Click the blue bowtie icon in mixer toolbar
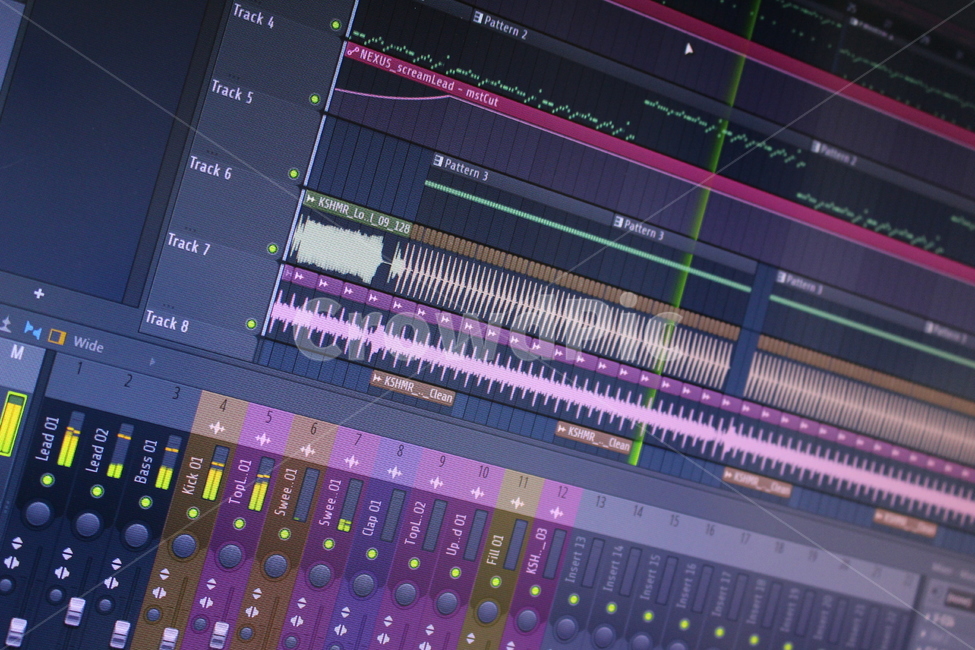Screen dimensions: 975x650 pos(32,330)
